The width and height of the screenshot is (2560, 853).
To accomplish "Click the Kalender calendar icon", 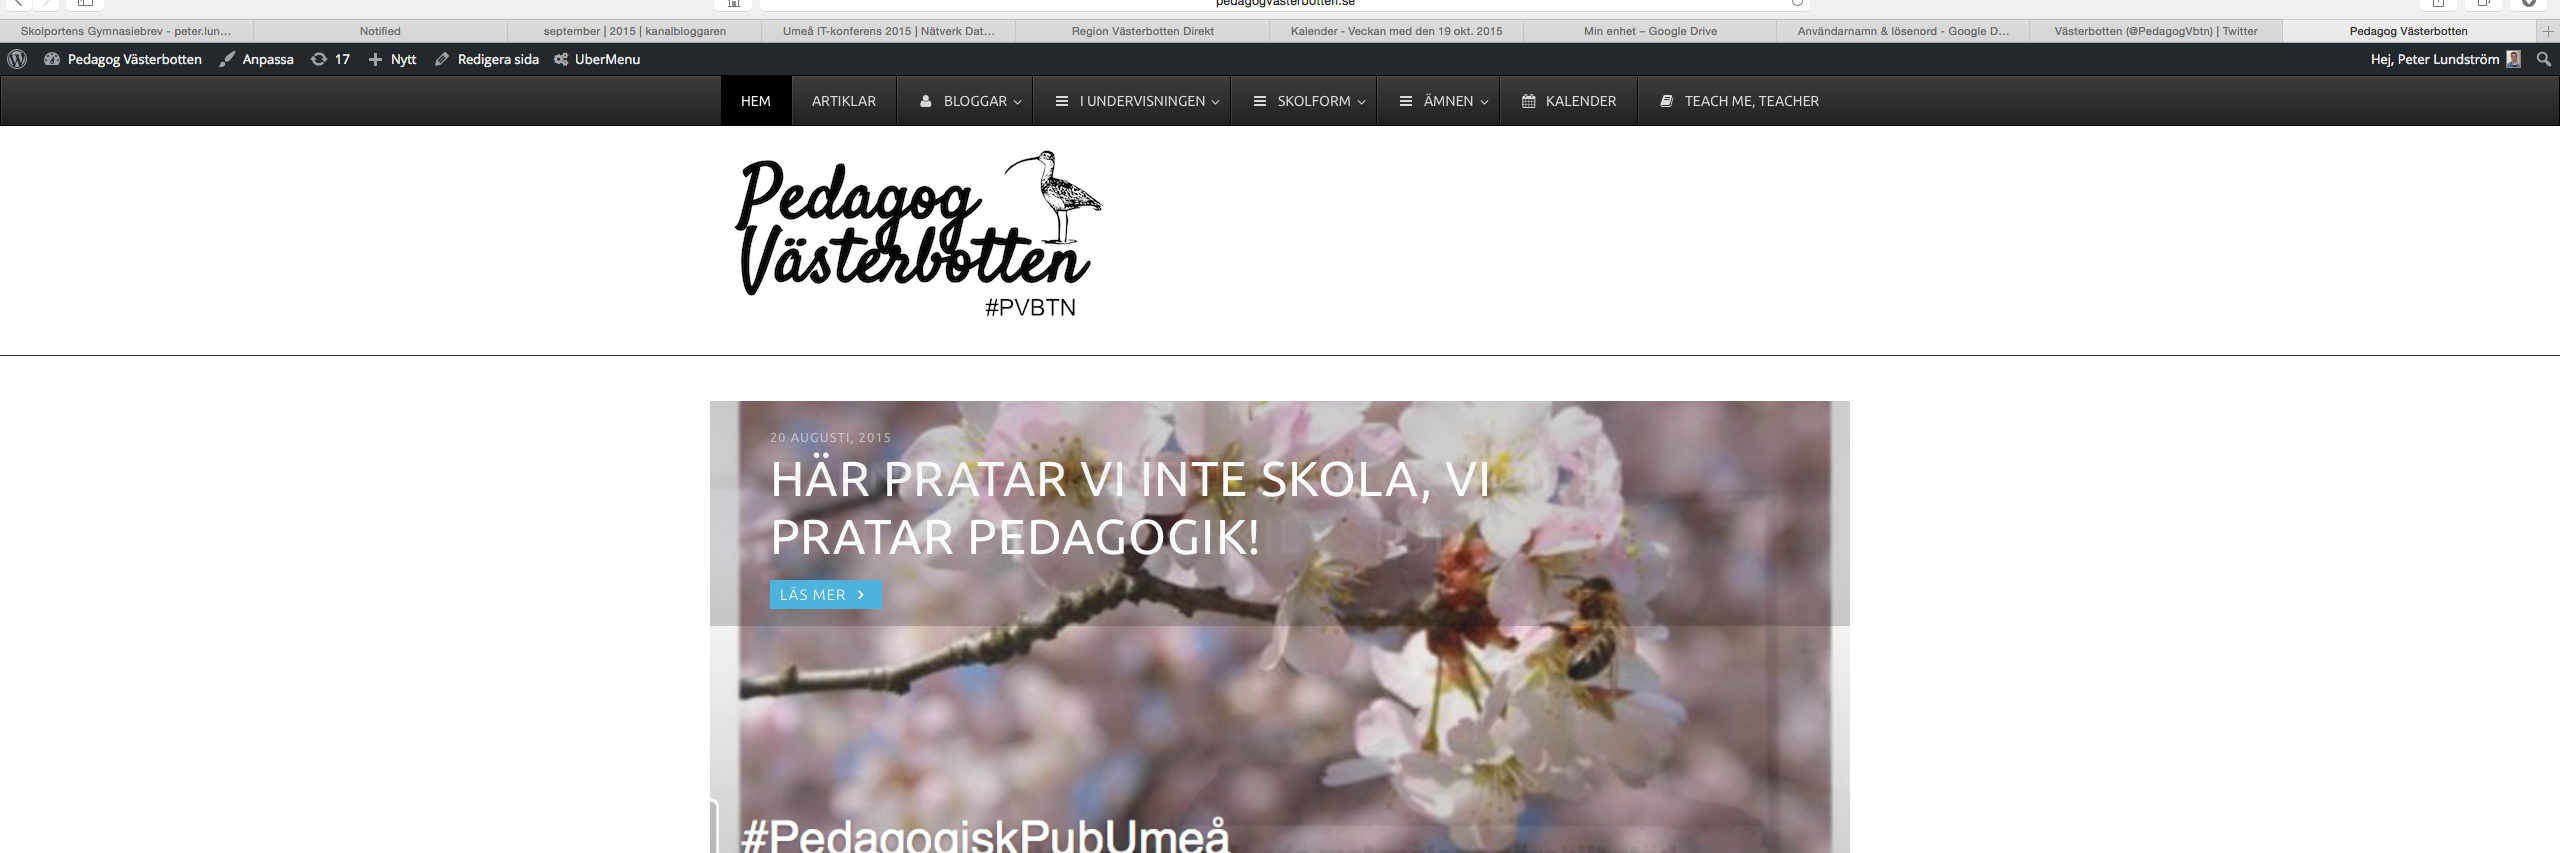I will click(x=1528, y=101).
